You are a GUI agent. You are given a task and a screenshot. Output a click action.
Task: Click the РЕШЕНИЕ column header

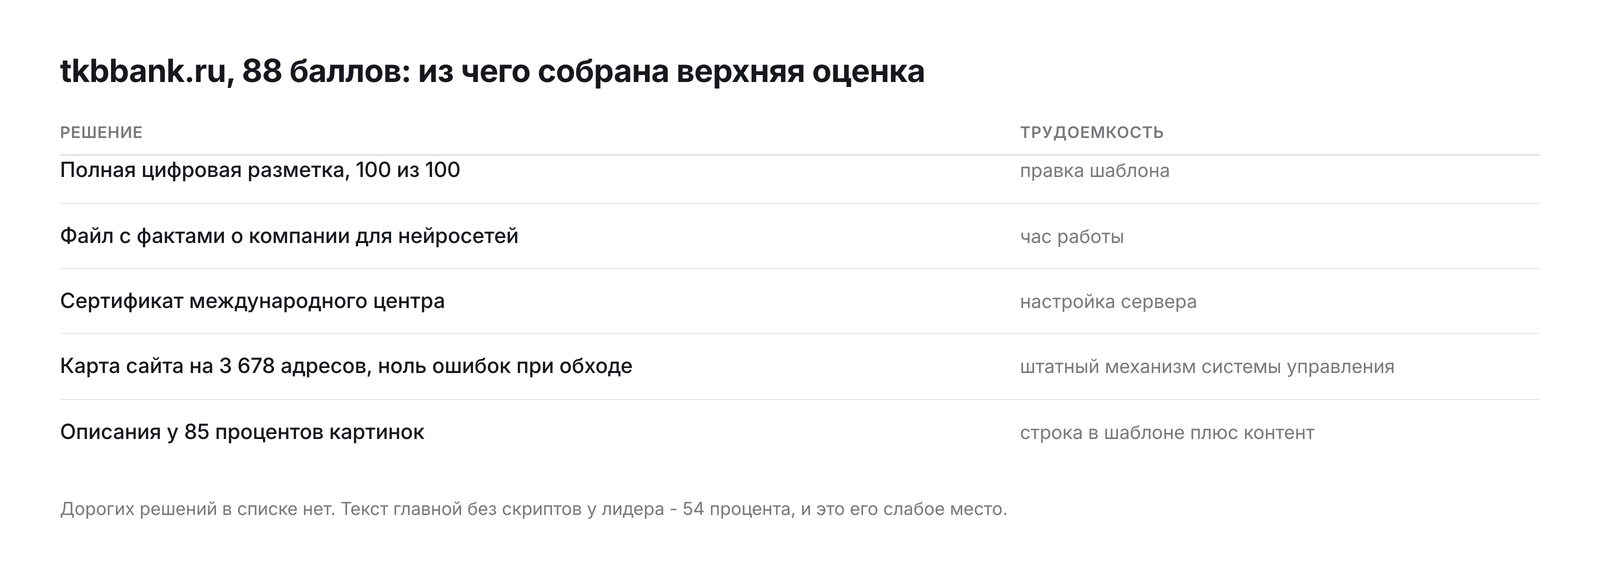[101, 132]
